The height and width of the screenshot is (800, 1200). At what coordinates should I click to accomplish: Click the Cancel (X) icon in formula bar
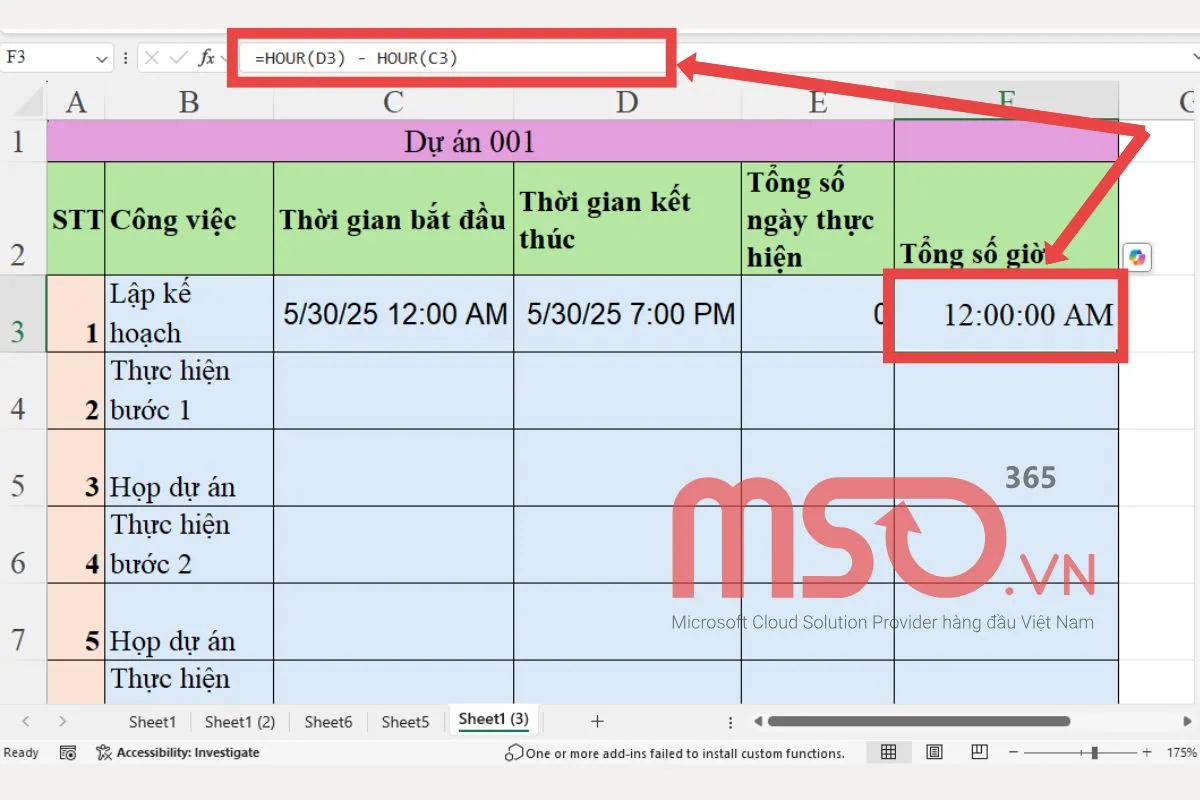click(150, 57)
